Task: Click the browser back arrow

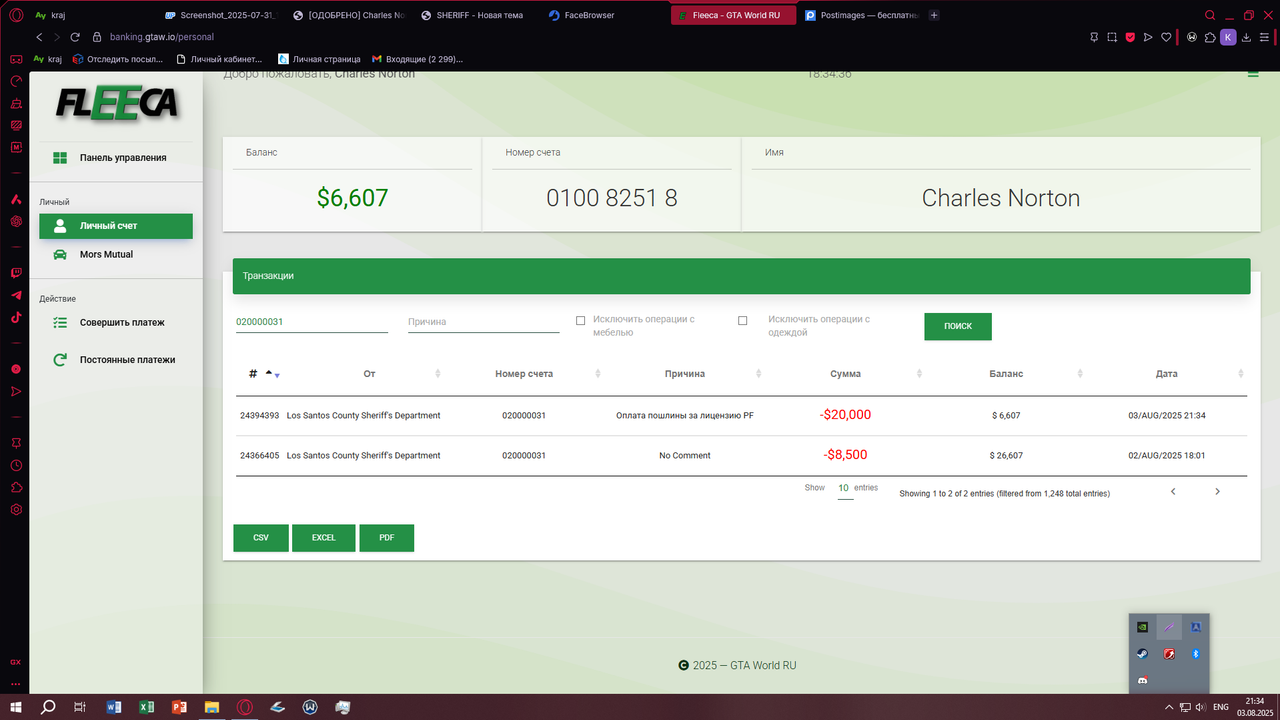Action: (39, 37)
